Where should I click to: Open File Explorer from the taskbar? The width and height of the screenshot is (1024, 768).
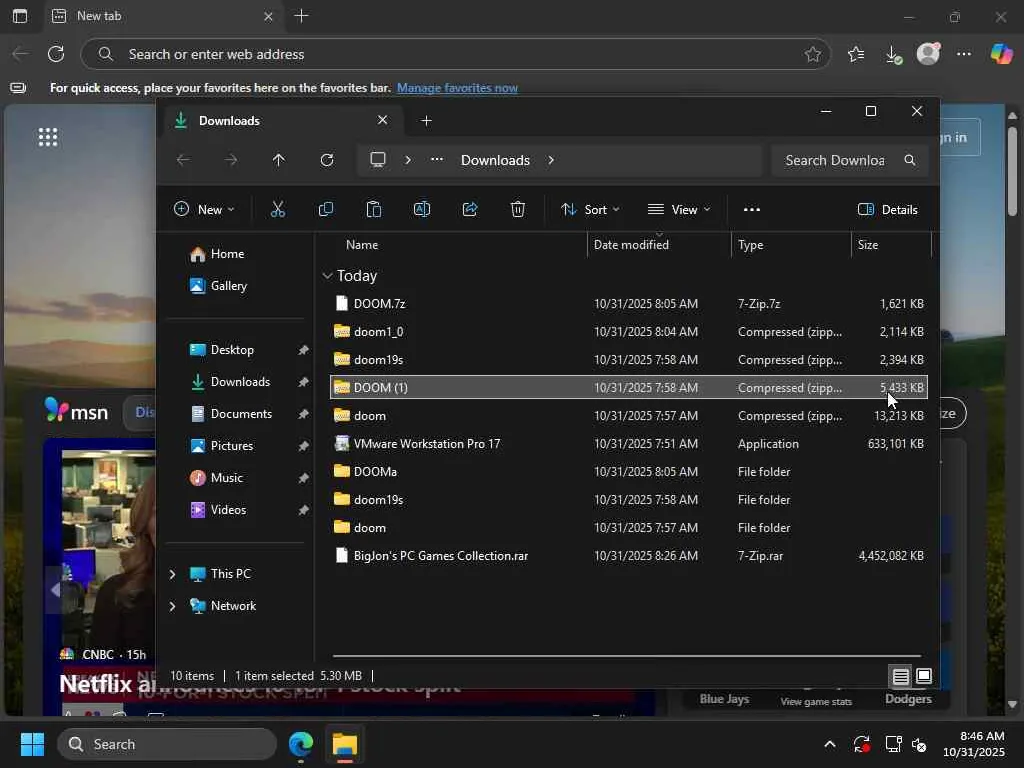pos(345,744)
